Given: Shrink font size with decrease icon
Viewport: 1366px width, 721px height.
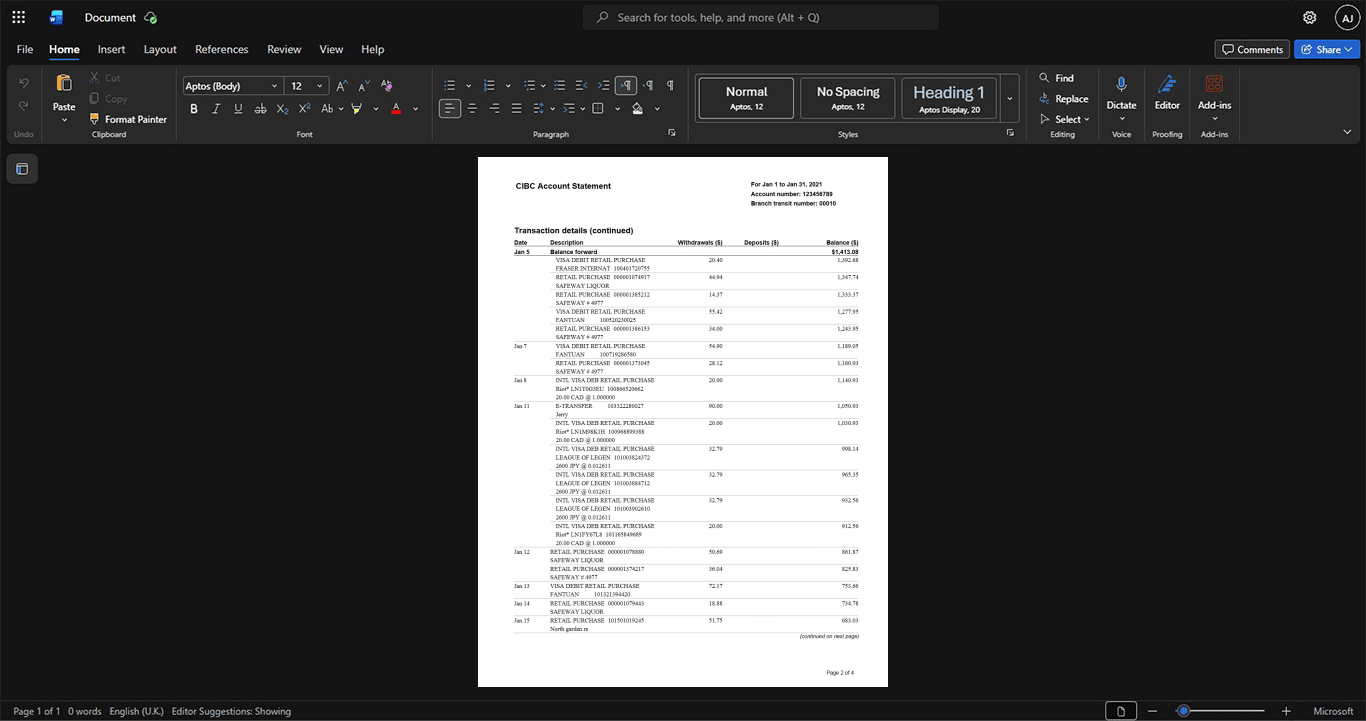Looking at the screenshot, I should click(364, 86).
